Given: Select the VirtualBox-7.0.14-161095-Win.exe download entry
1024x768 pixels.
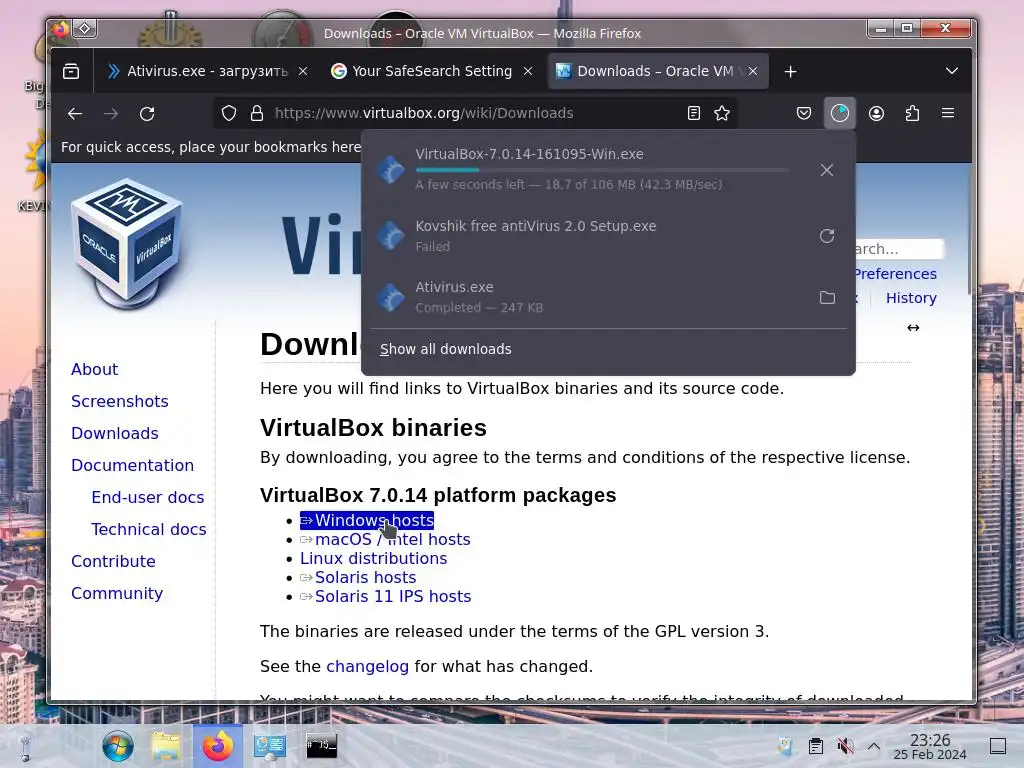Looking at the screenshot, I should coord(607,170).
